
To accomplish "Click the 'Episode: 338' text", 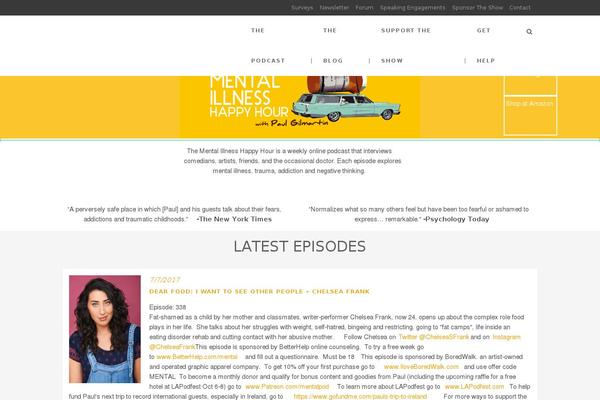I will [x=168, y=307].
